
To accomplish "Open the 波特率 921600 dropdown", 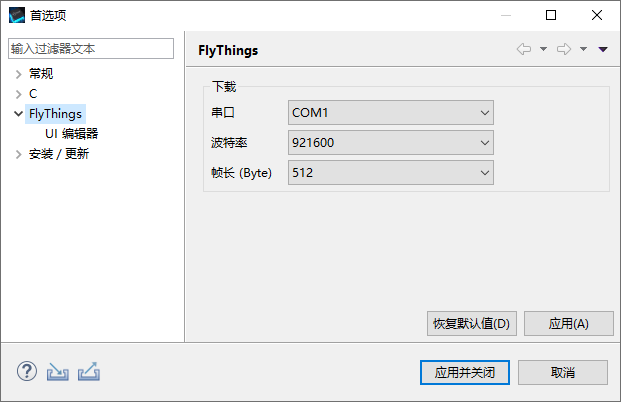I will click(x=391, y=143).
